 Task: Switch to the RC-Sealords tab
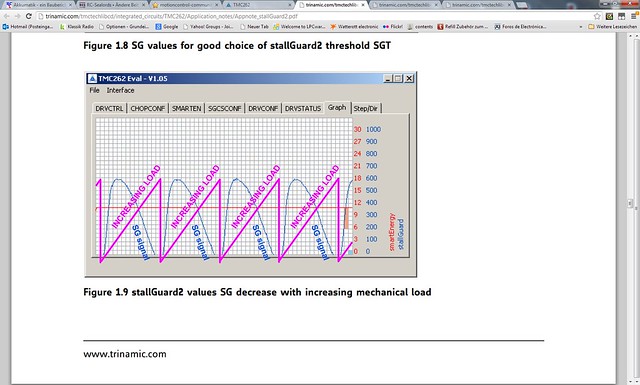pos(111,5)
